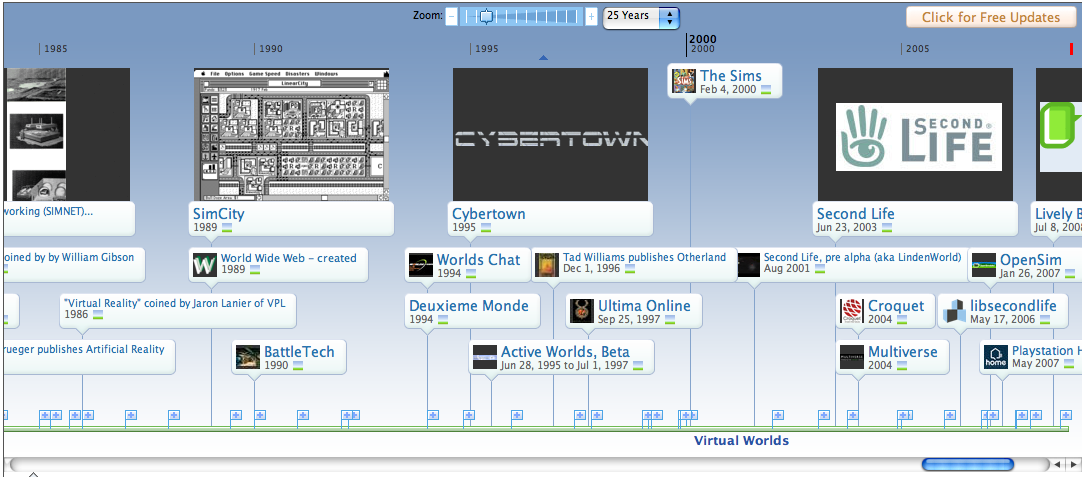Click the Worlds Chat thumbnail icon
Screen dimensions: 1082x477
(421, 265)
